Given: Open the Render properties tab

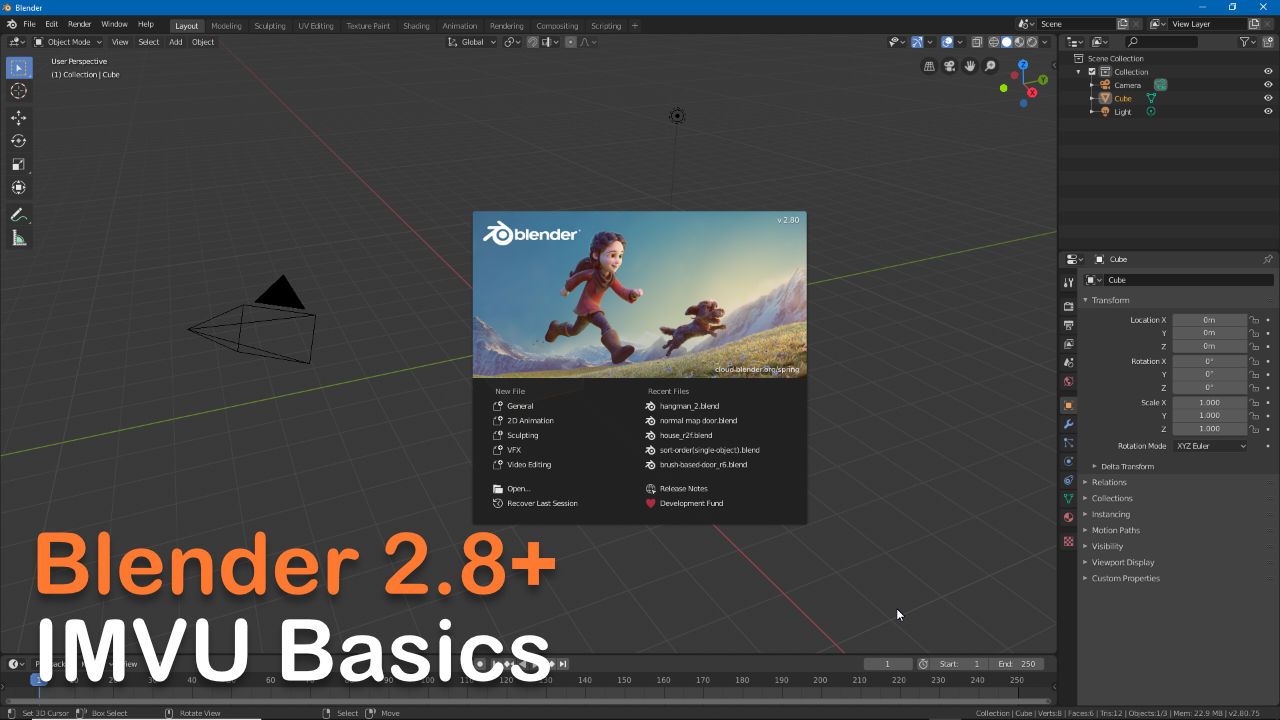Looking at the screenshot, I should tap(1068, 306).
